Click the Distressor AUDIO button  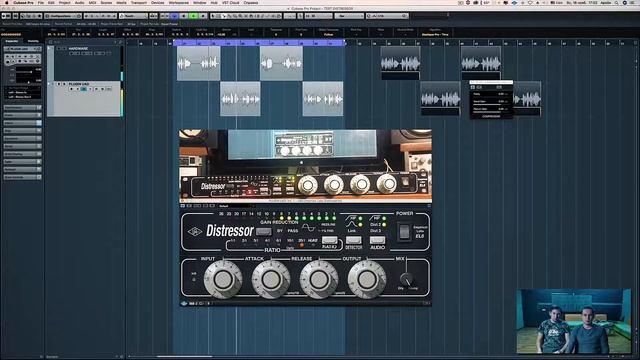[x=378, y=240]
